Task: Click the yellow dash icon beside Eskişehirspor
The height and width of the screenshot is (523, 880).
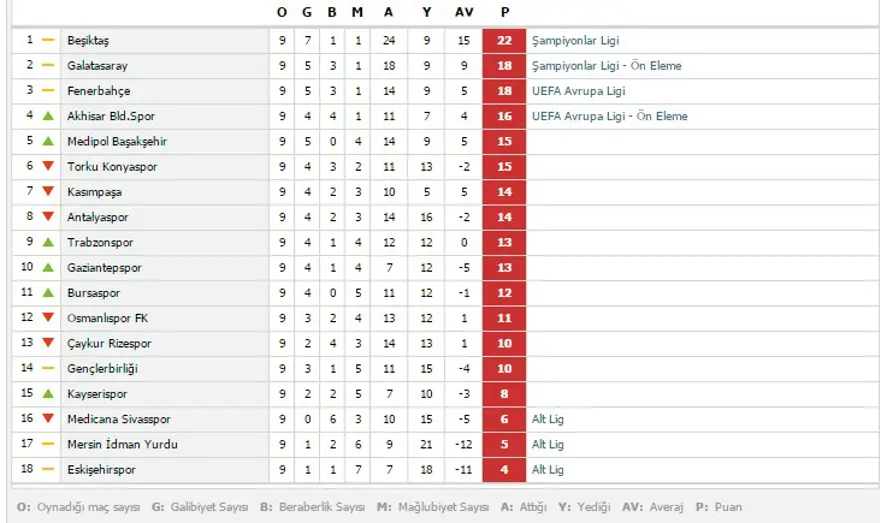Action: pos(47,469)
